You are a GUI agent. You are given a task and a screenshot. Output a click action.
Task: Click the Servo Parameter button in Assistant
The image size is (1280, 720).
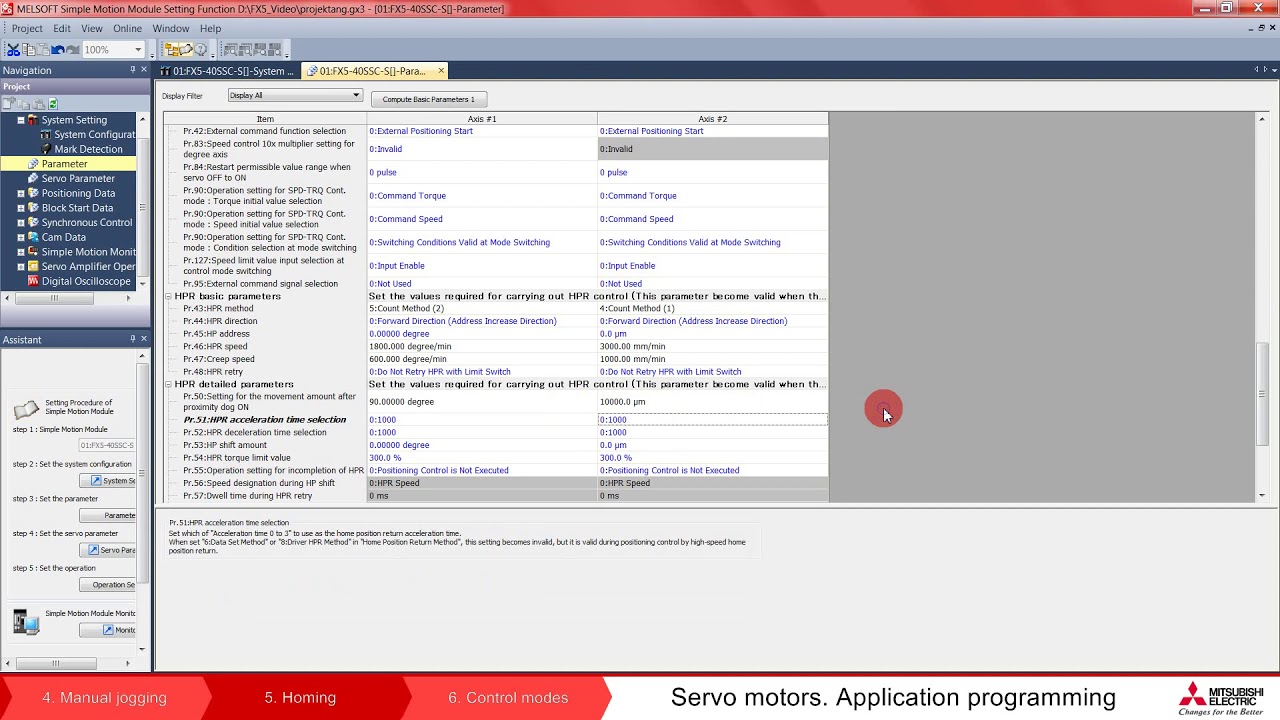pos(107,550)
